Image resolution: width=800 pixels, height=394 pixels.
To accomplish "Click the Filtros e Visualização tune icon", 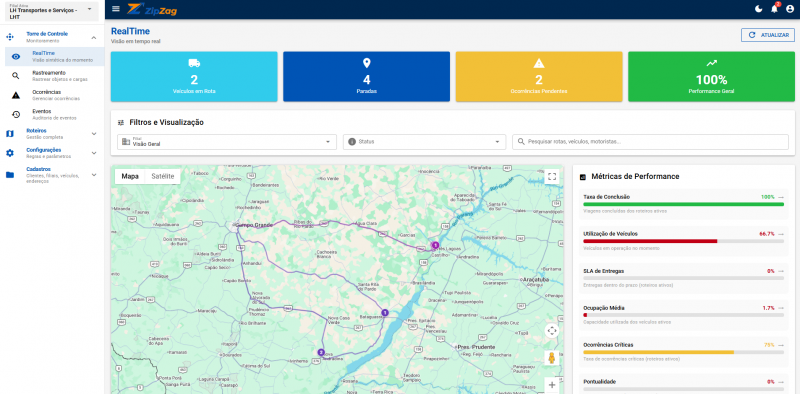I will coord(121,122).
